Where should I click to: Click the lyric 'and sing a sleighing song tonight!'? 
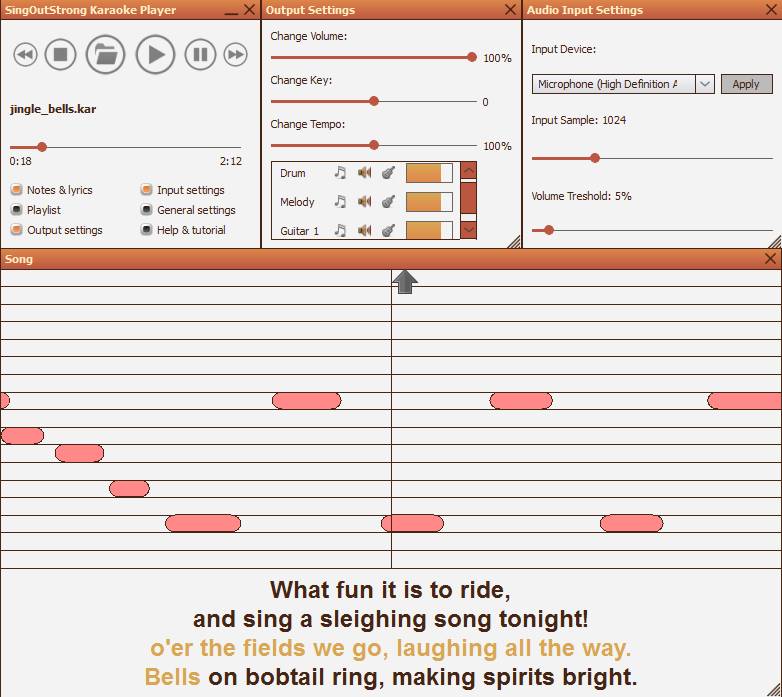click(391, 619)
